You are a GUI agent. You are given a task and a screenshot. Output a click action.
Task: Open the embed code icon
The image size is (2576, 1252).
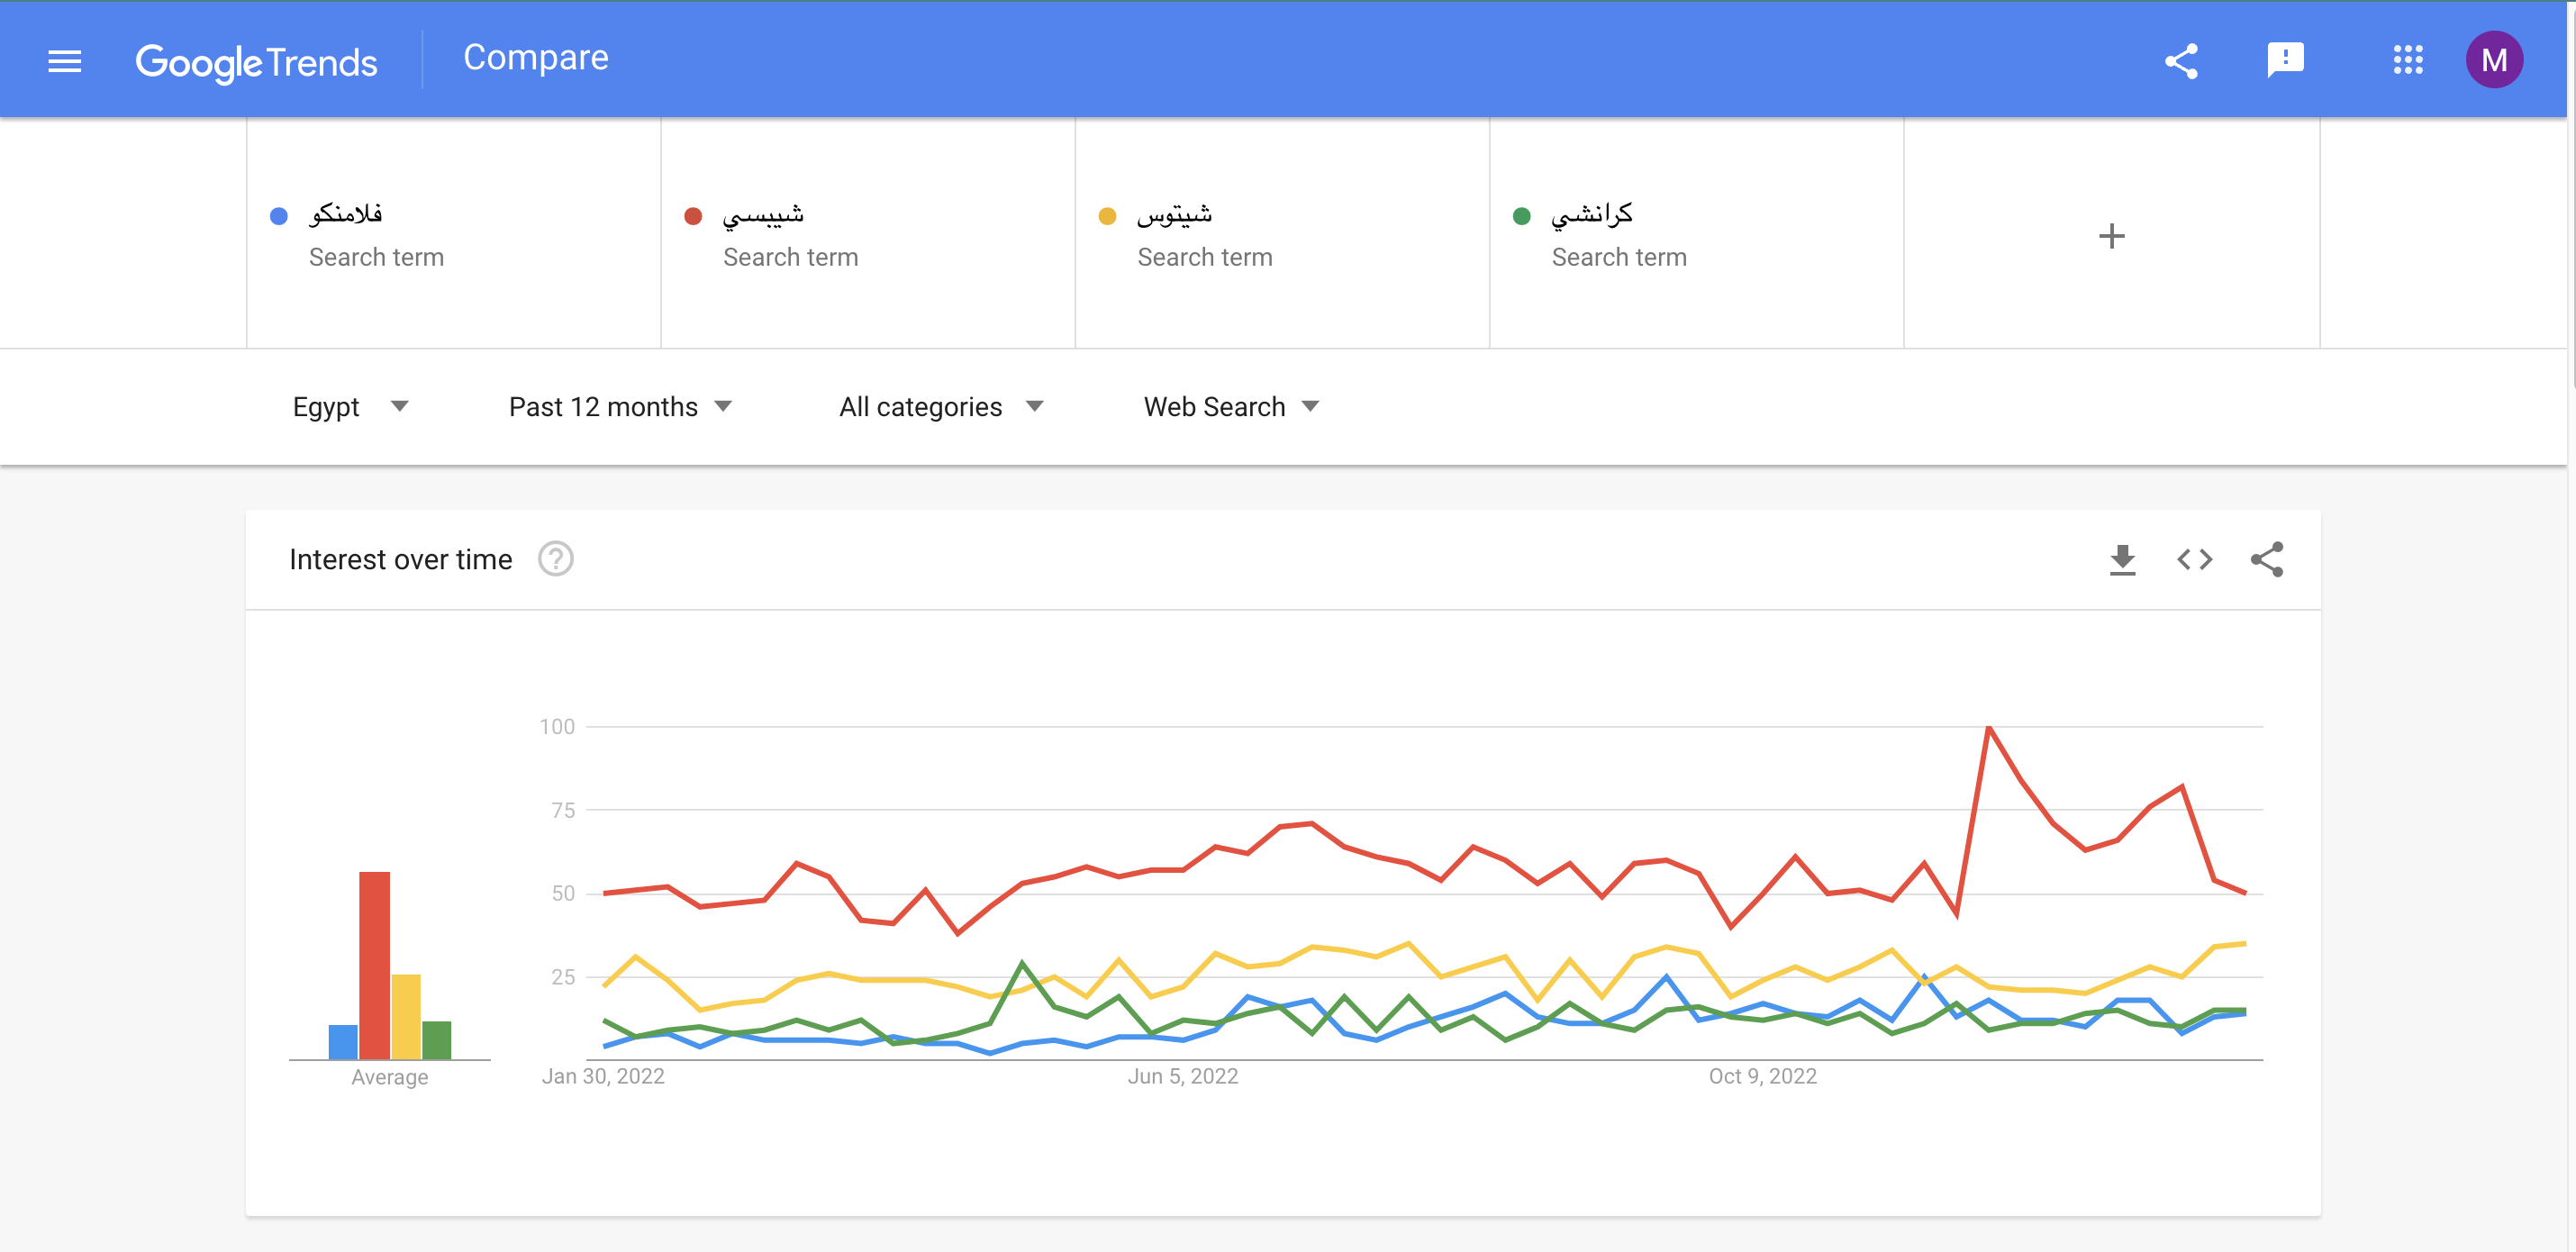[2194, 559]
